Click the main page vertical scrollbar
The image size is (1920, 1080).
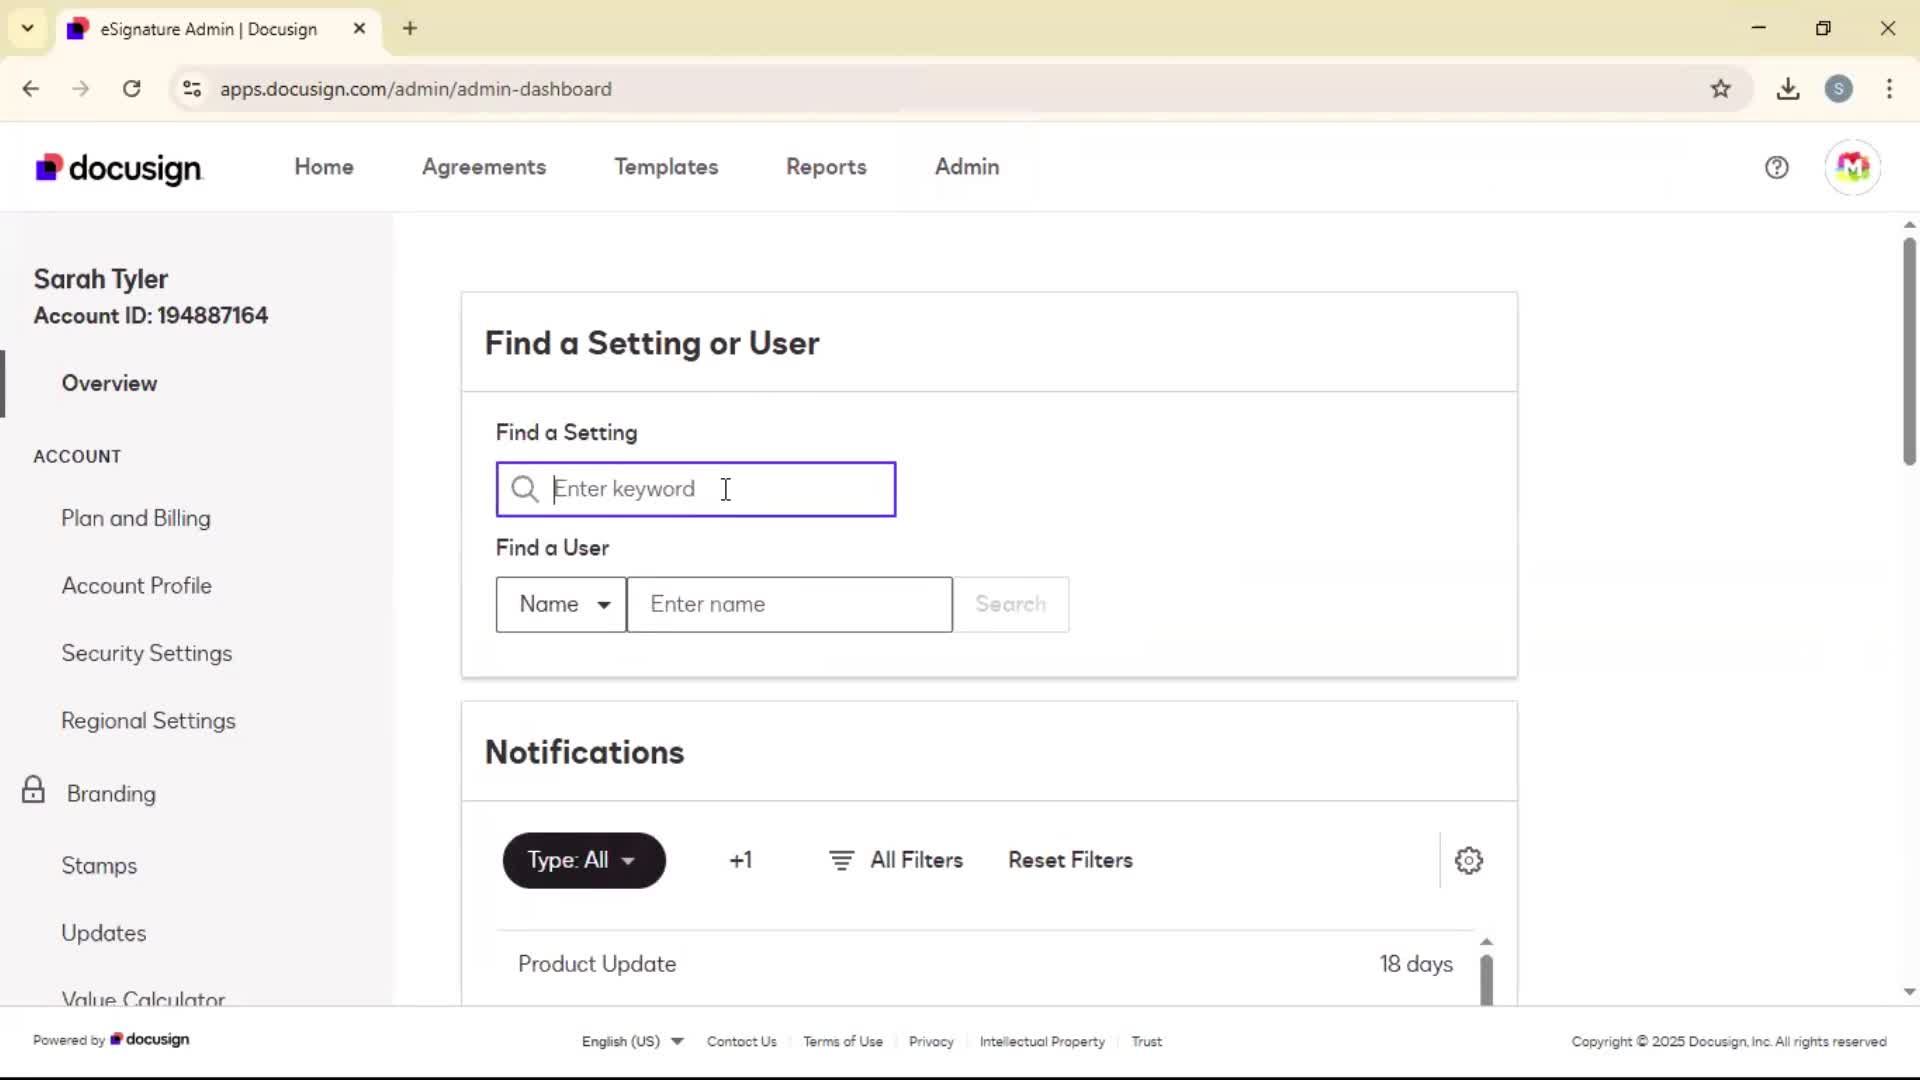coord(1909,350)
